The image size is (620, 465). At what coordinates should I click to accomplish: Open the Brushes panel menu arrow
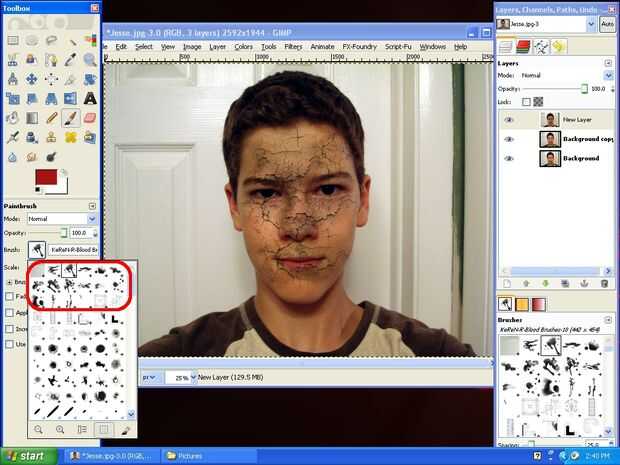608,320
